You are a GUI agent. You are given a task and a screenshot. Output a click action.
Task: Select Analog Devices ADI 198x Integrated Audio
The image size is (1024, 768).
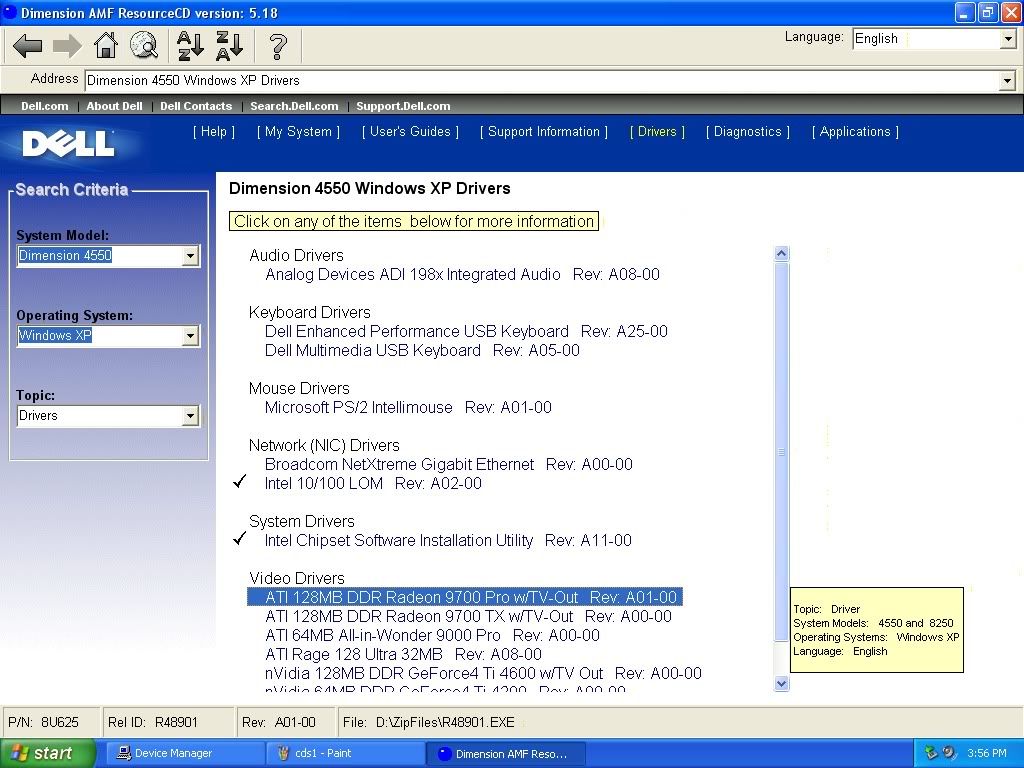(462, 274)
